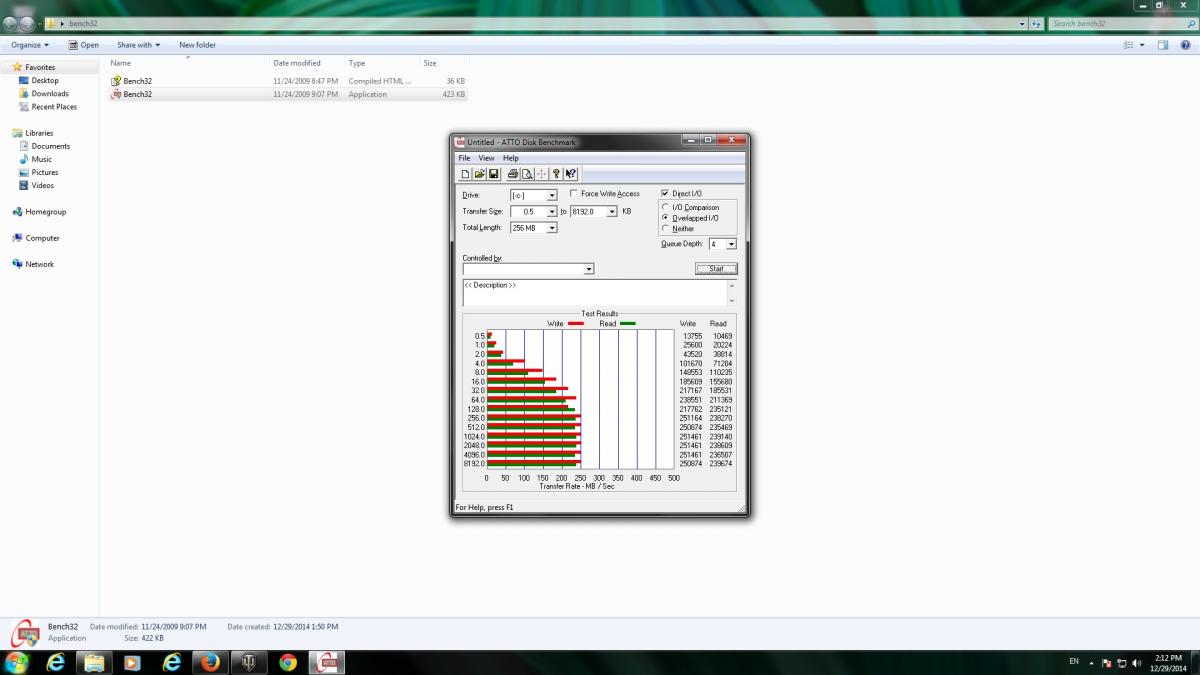Open the view options arrow in Explorer
This screenshot has width=1200, height=675.
tap(1142, 45)
